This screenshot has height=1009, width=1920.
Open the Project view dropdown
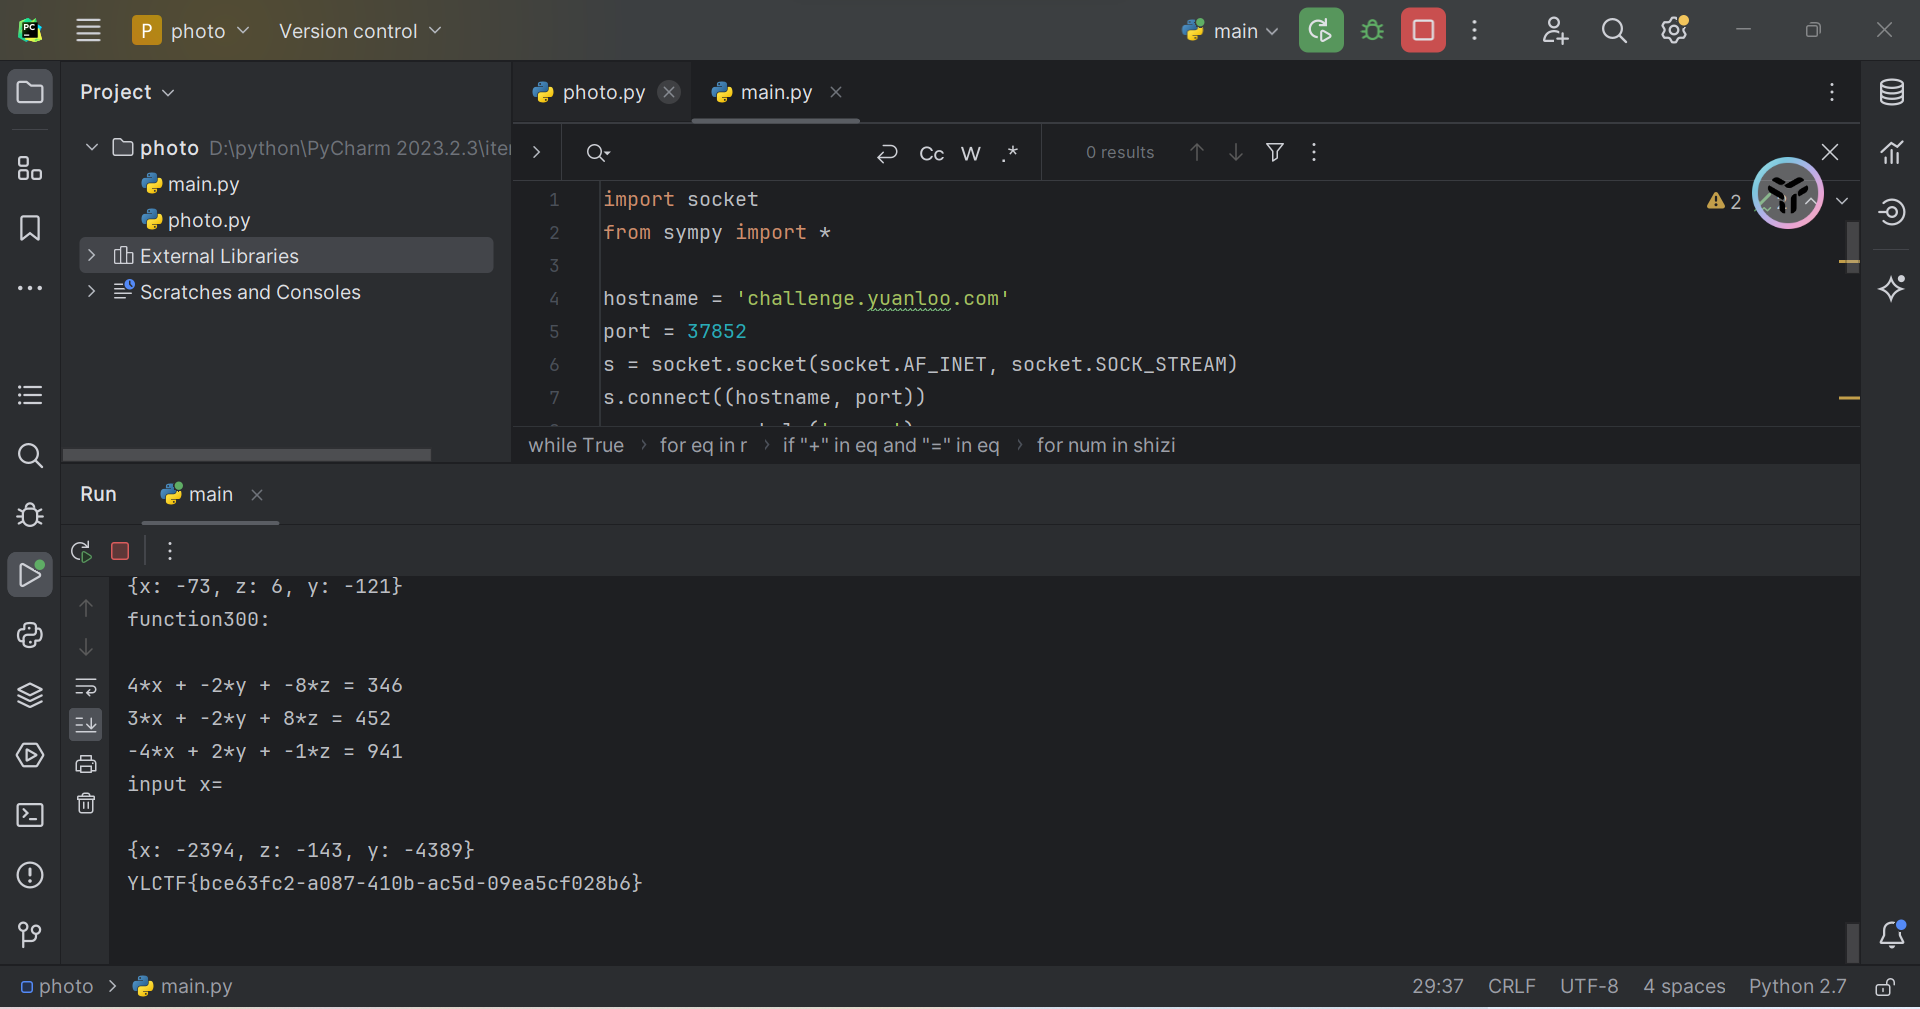127,92
